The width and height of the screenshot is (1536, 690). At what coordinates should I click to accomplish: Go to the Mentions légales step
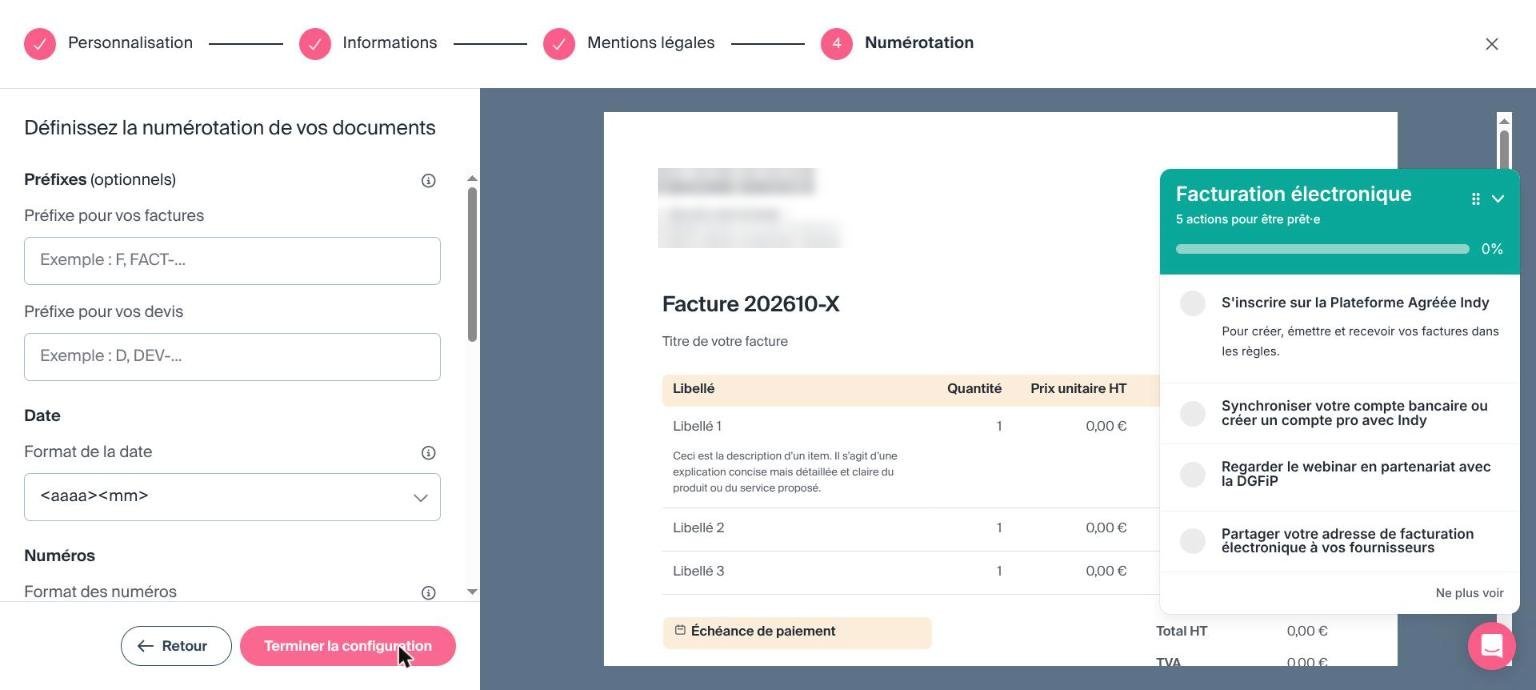click(x=650, y=43)
